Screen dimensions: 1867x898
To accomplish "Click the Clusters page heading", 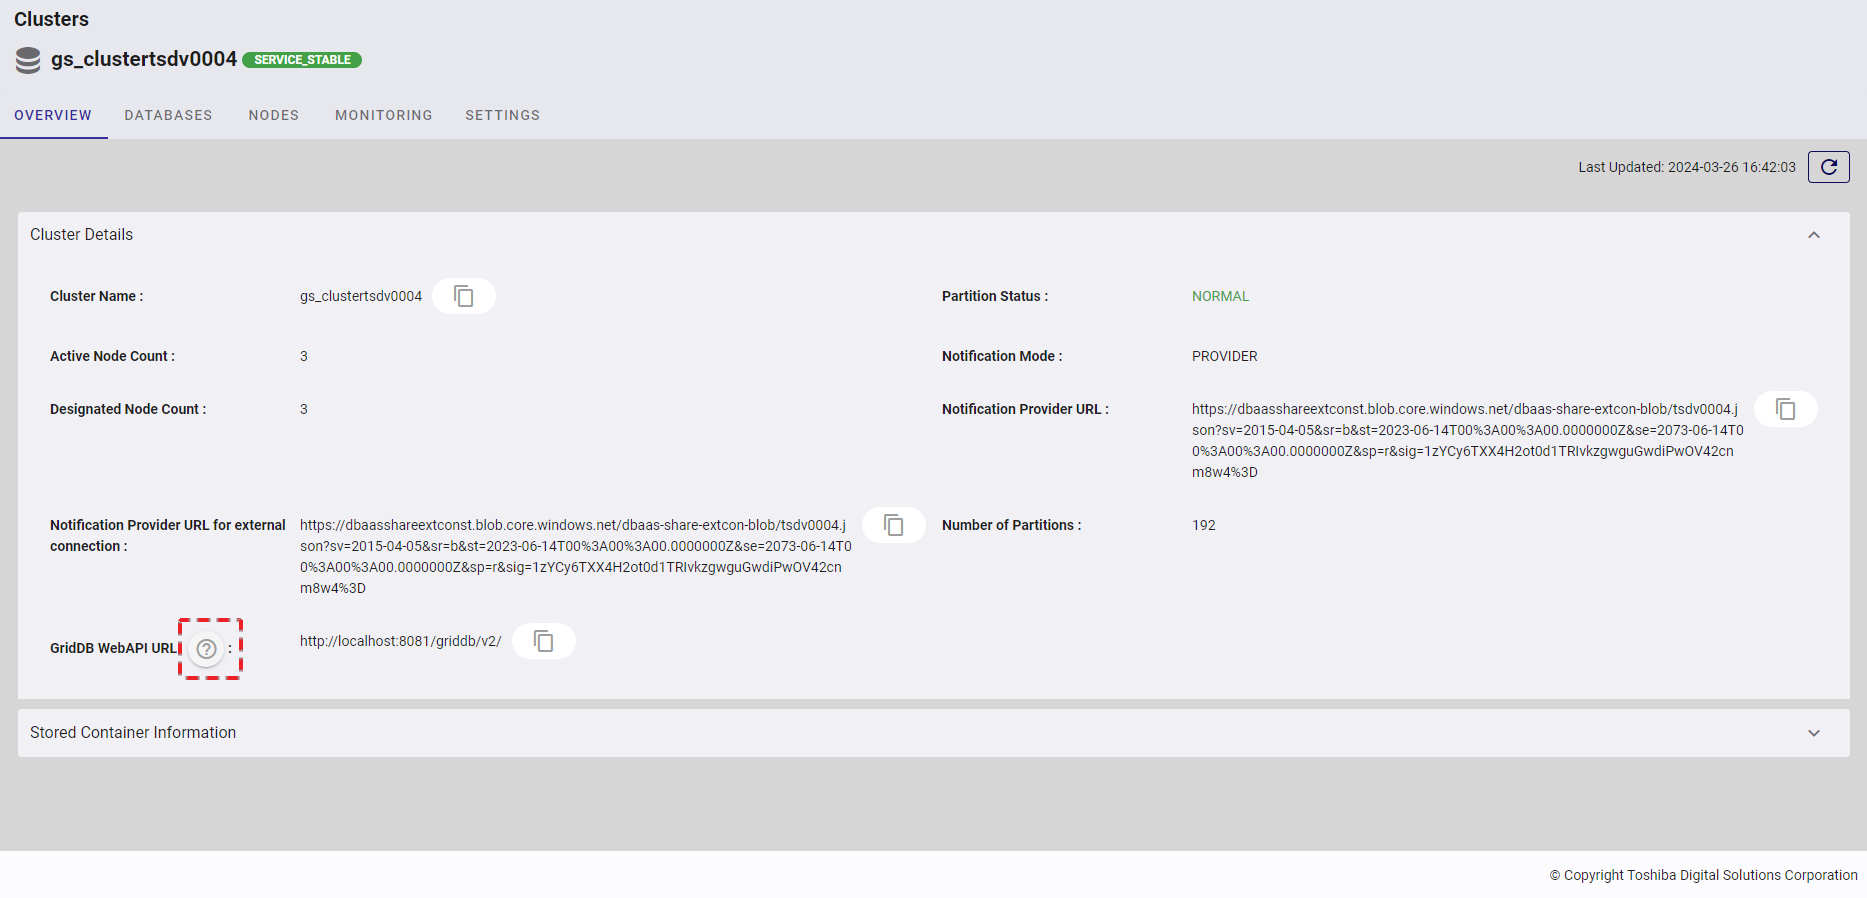I will (x=51, y=19).
